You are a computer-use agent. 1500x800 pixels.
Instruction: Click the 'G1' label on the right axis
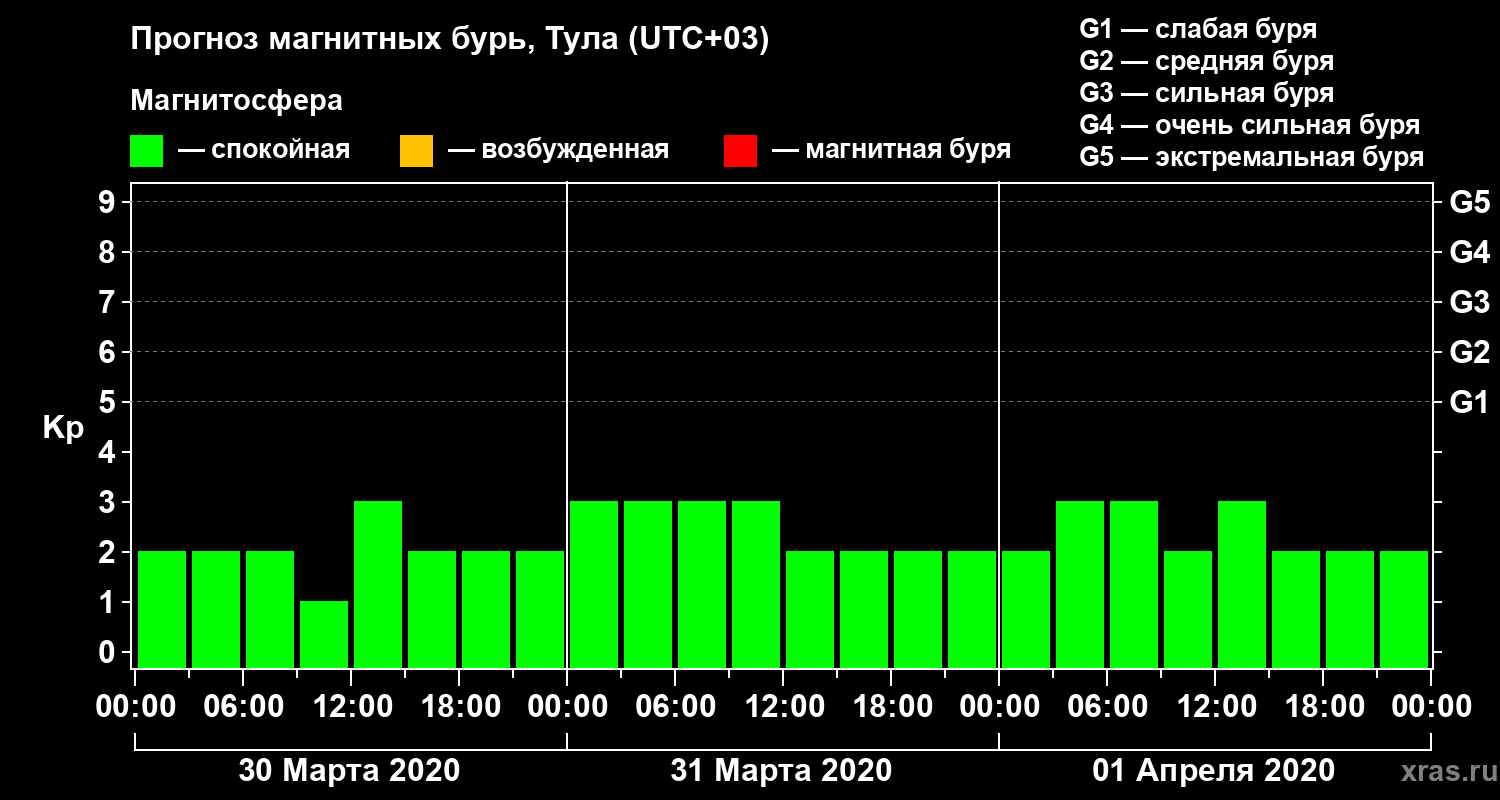[x=1470, y=402]
